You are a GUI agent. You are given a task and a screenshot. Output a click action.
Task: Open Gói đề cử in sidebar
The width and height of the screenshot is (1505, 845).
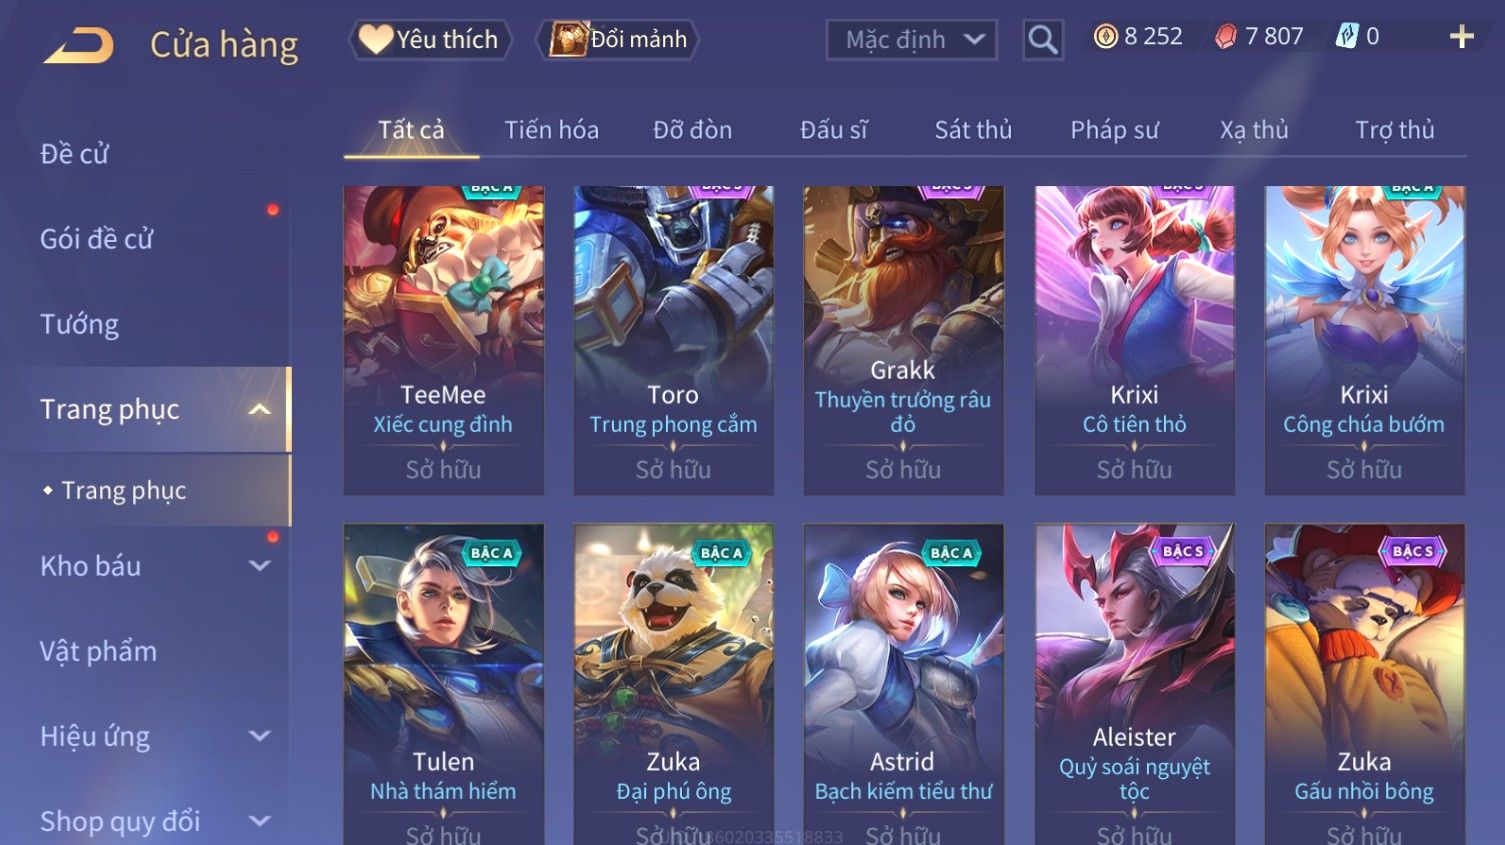[97, 239]
